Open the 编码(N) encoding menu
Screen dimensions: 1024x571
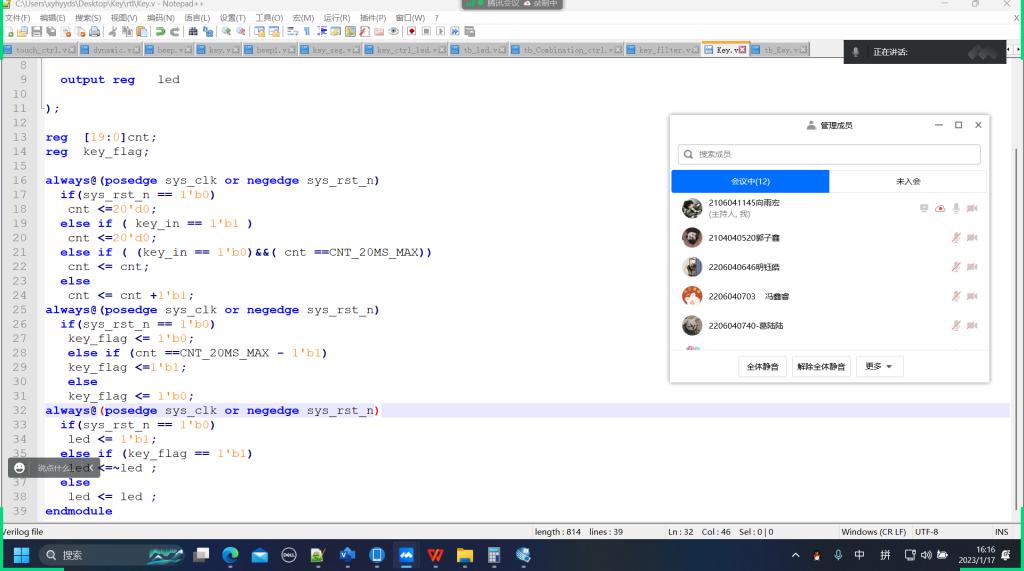click(x=160, y=18)
